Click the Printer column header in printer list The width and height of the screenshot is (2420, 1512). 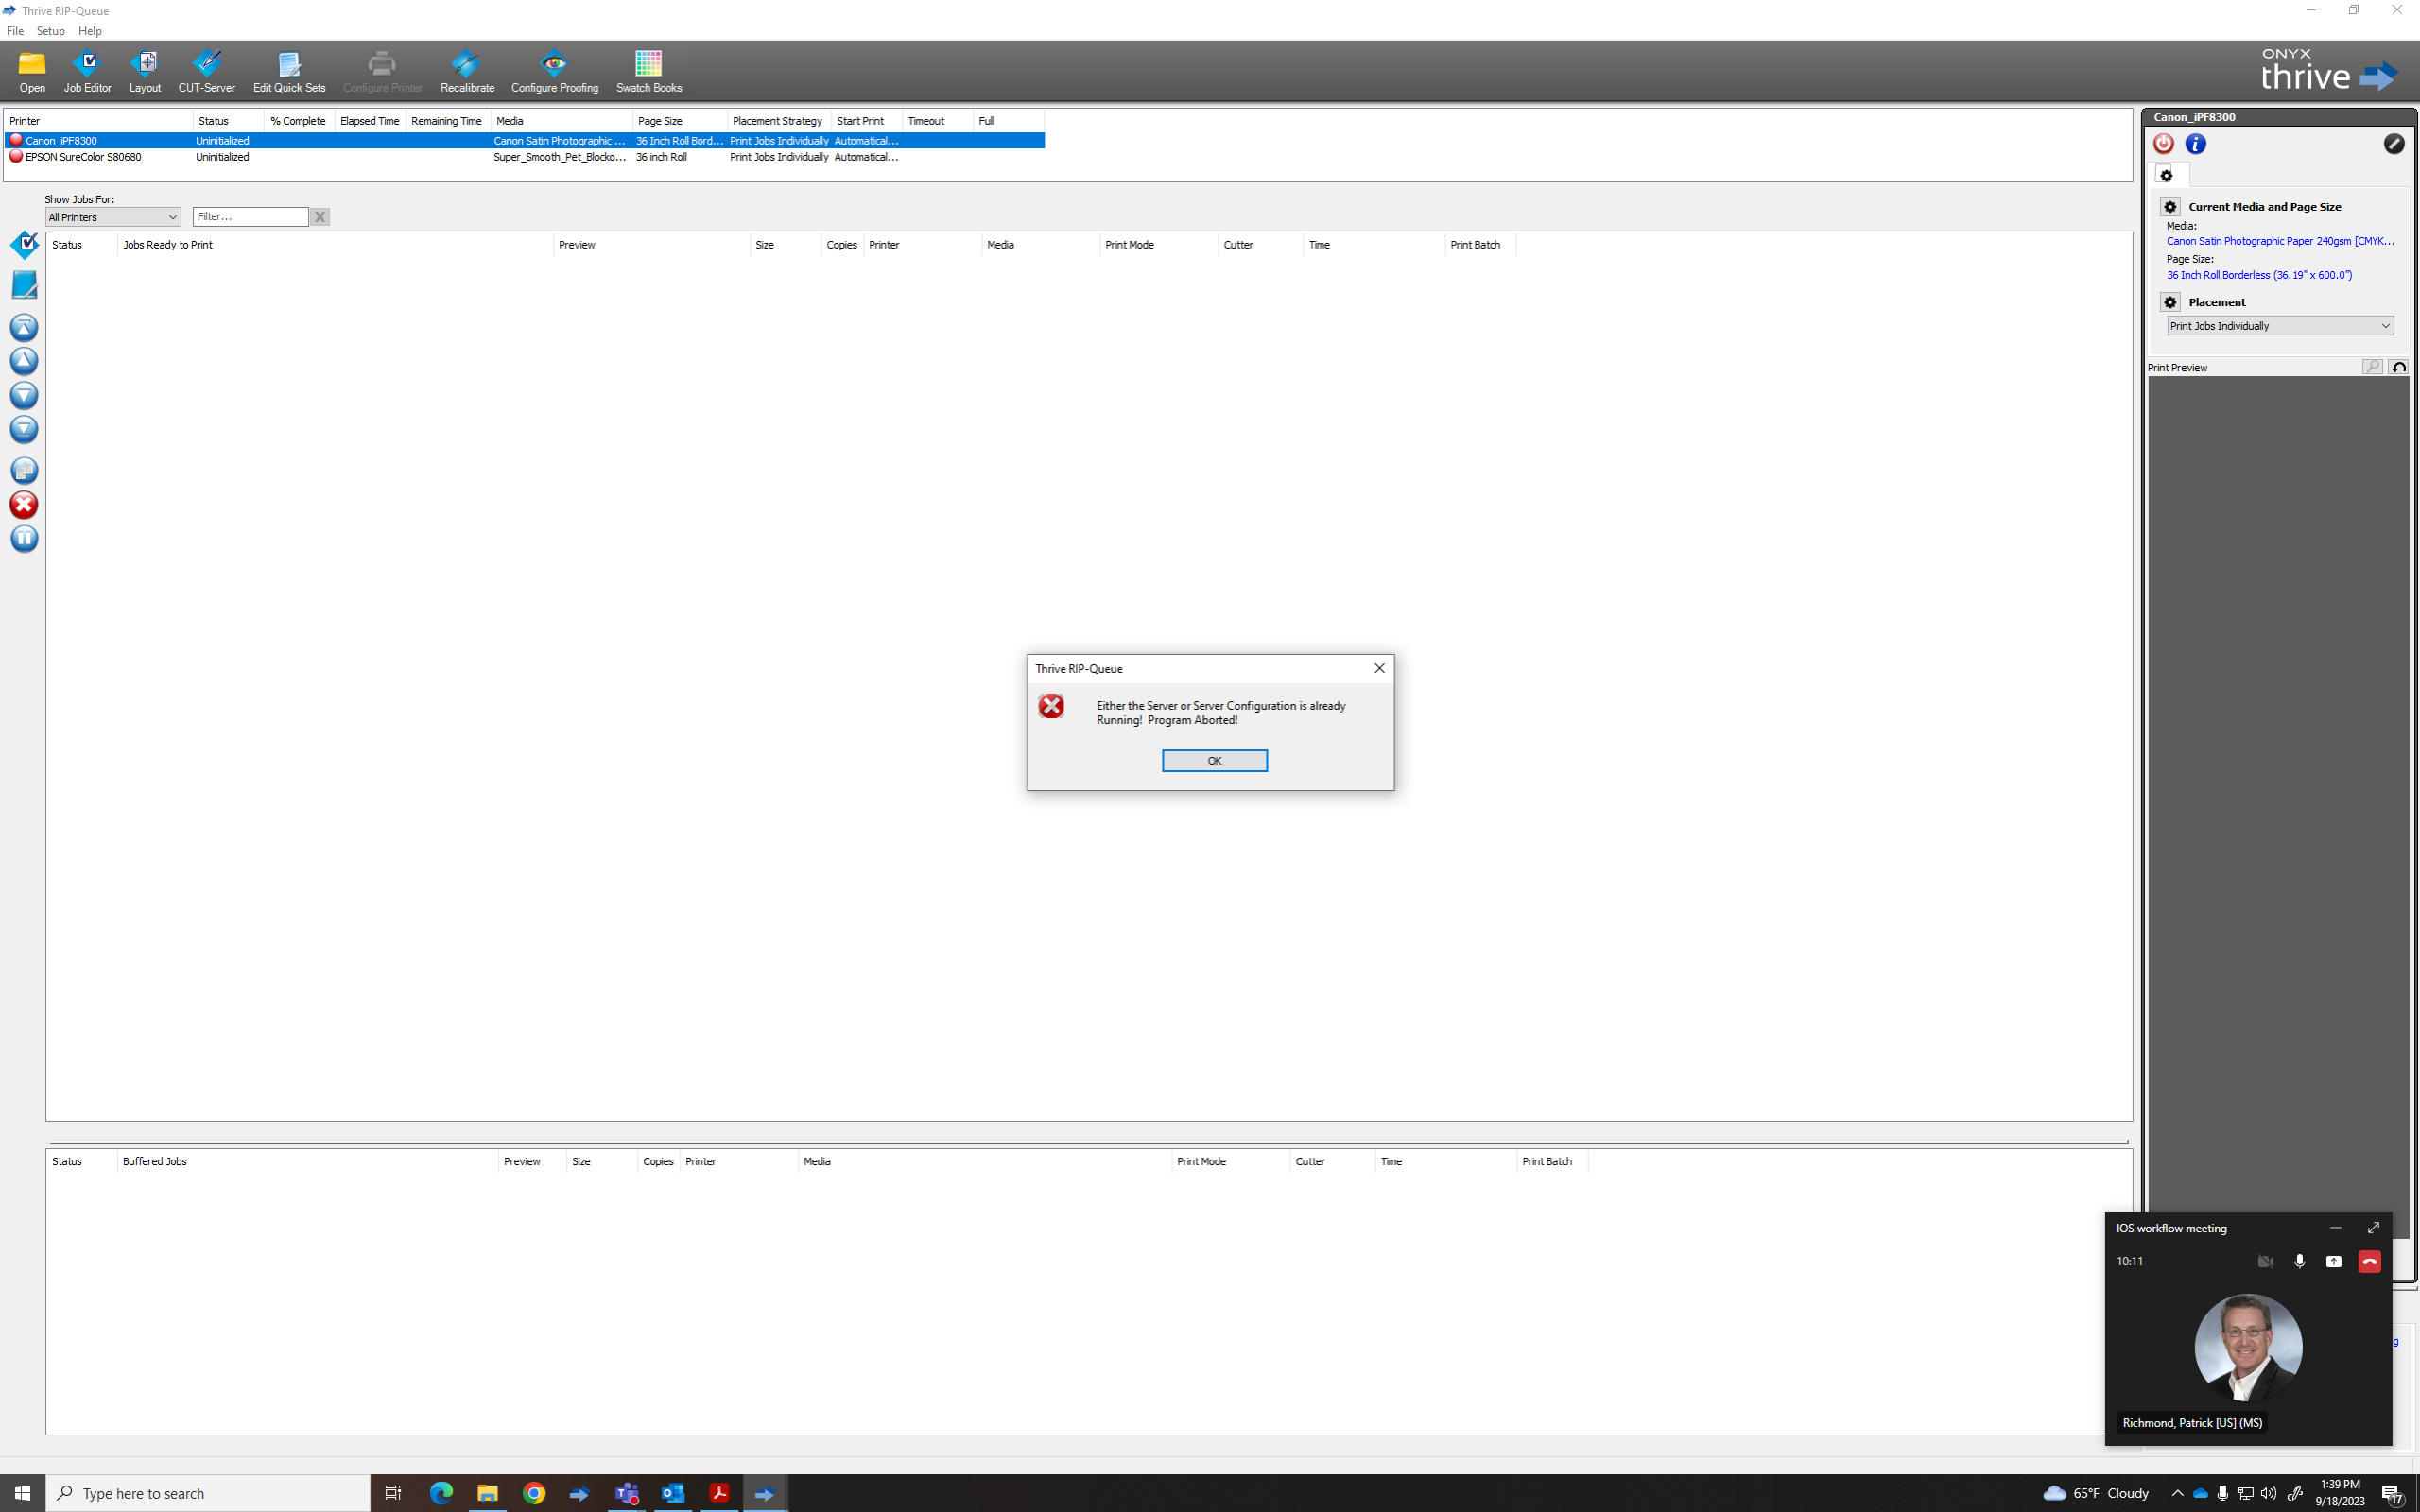98,121
